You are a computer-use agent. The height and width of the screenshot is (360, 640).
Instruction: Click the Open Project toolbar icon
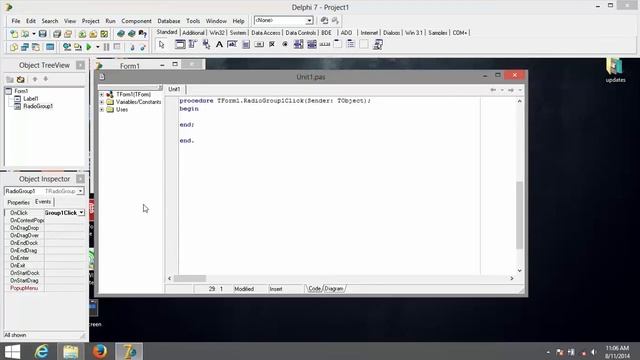pos(68,34)
